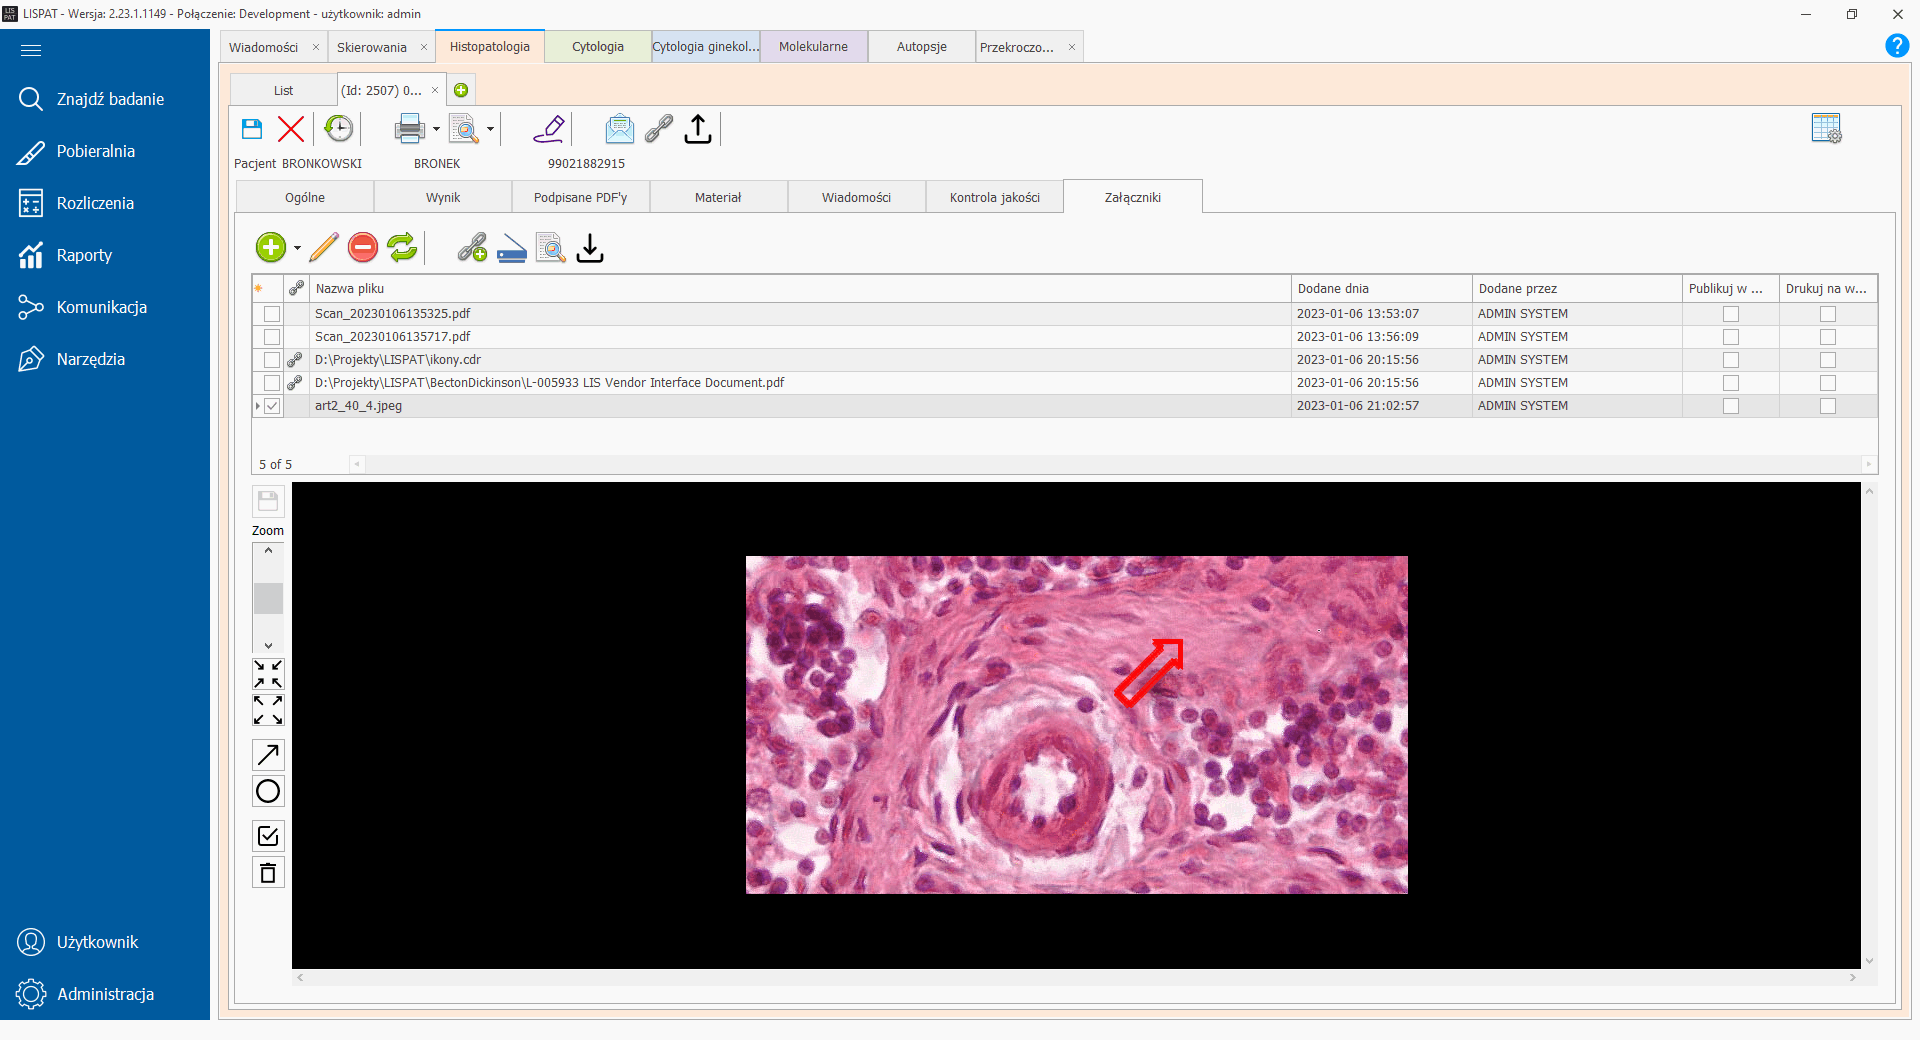Viewport: 1920px width, 1040px height.
Task: Click the pencil edit attachment icon
Action: pos(323,248)
